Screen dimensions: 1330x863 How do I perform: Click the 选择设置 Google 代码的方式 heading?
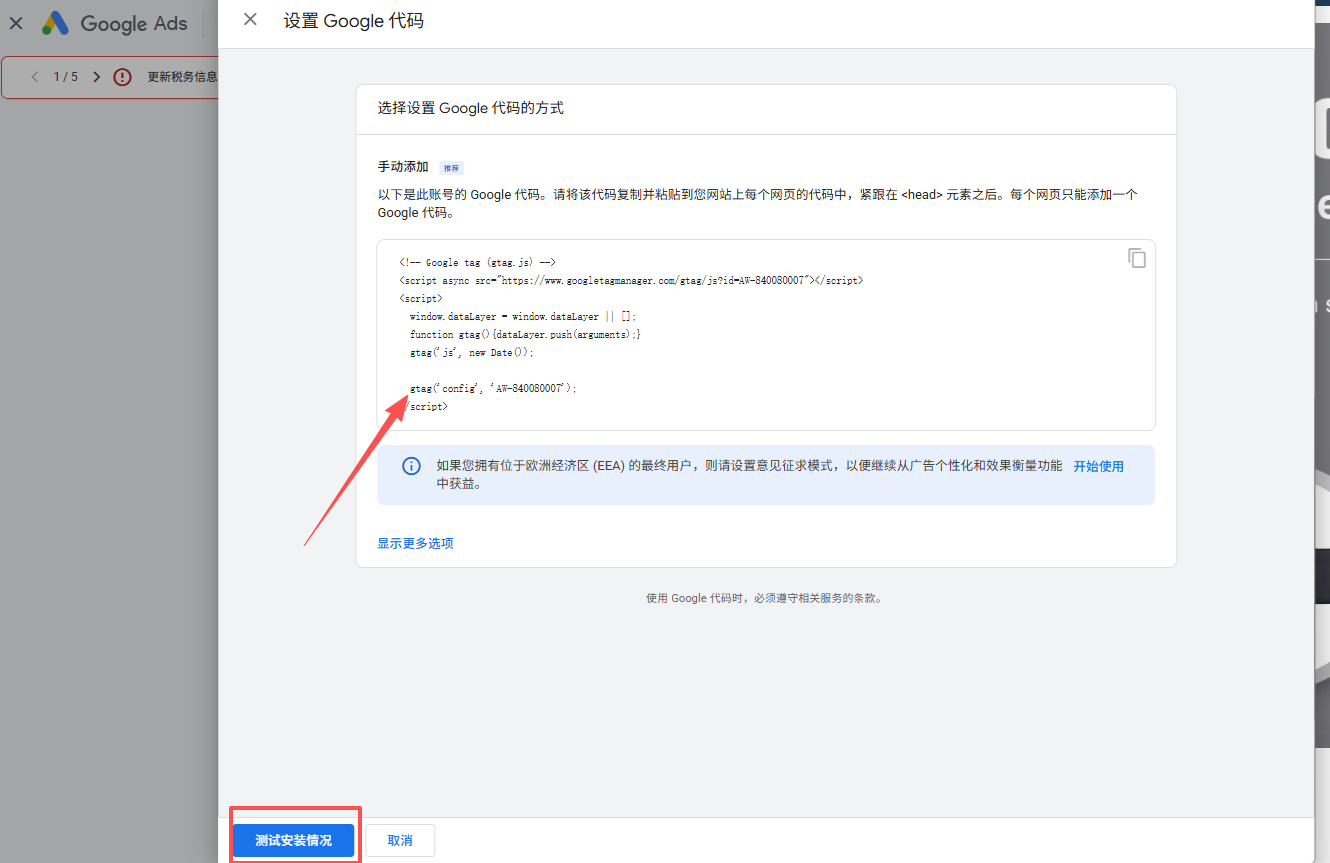click(x=470, y=108)
